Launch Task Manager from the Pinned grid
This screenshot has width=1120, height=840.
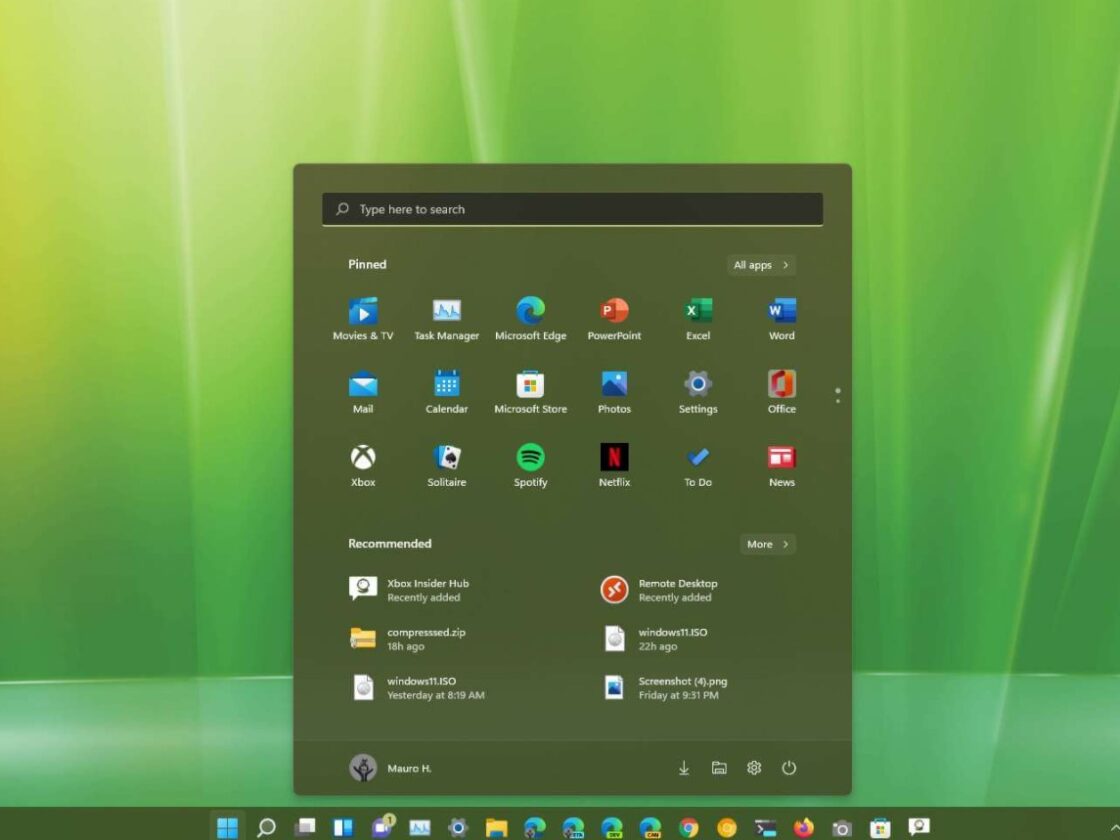coord(446,319)
